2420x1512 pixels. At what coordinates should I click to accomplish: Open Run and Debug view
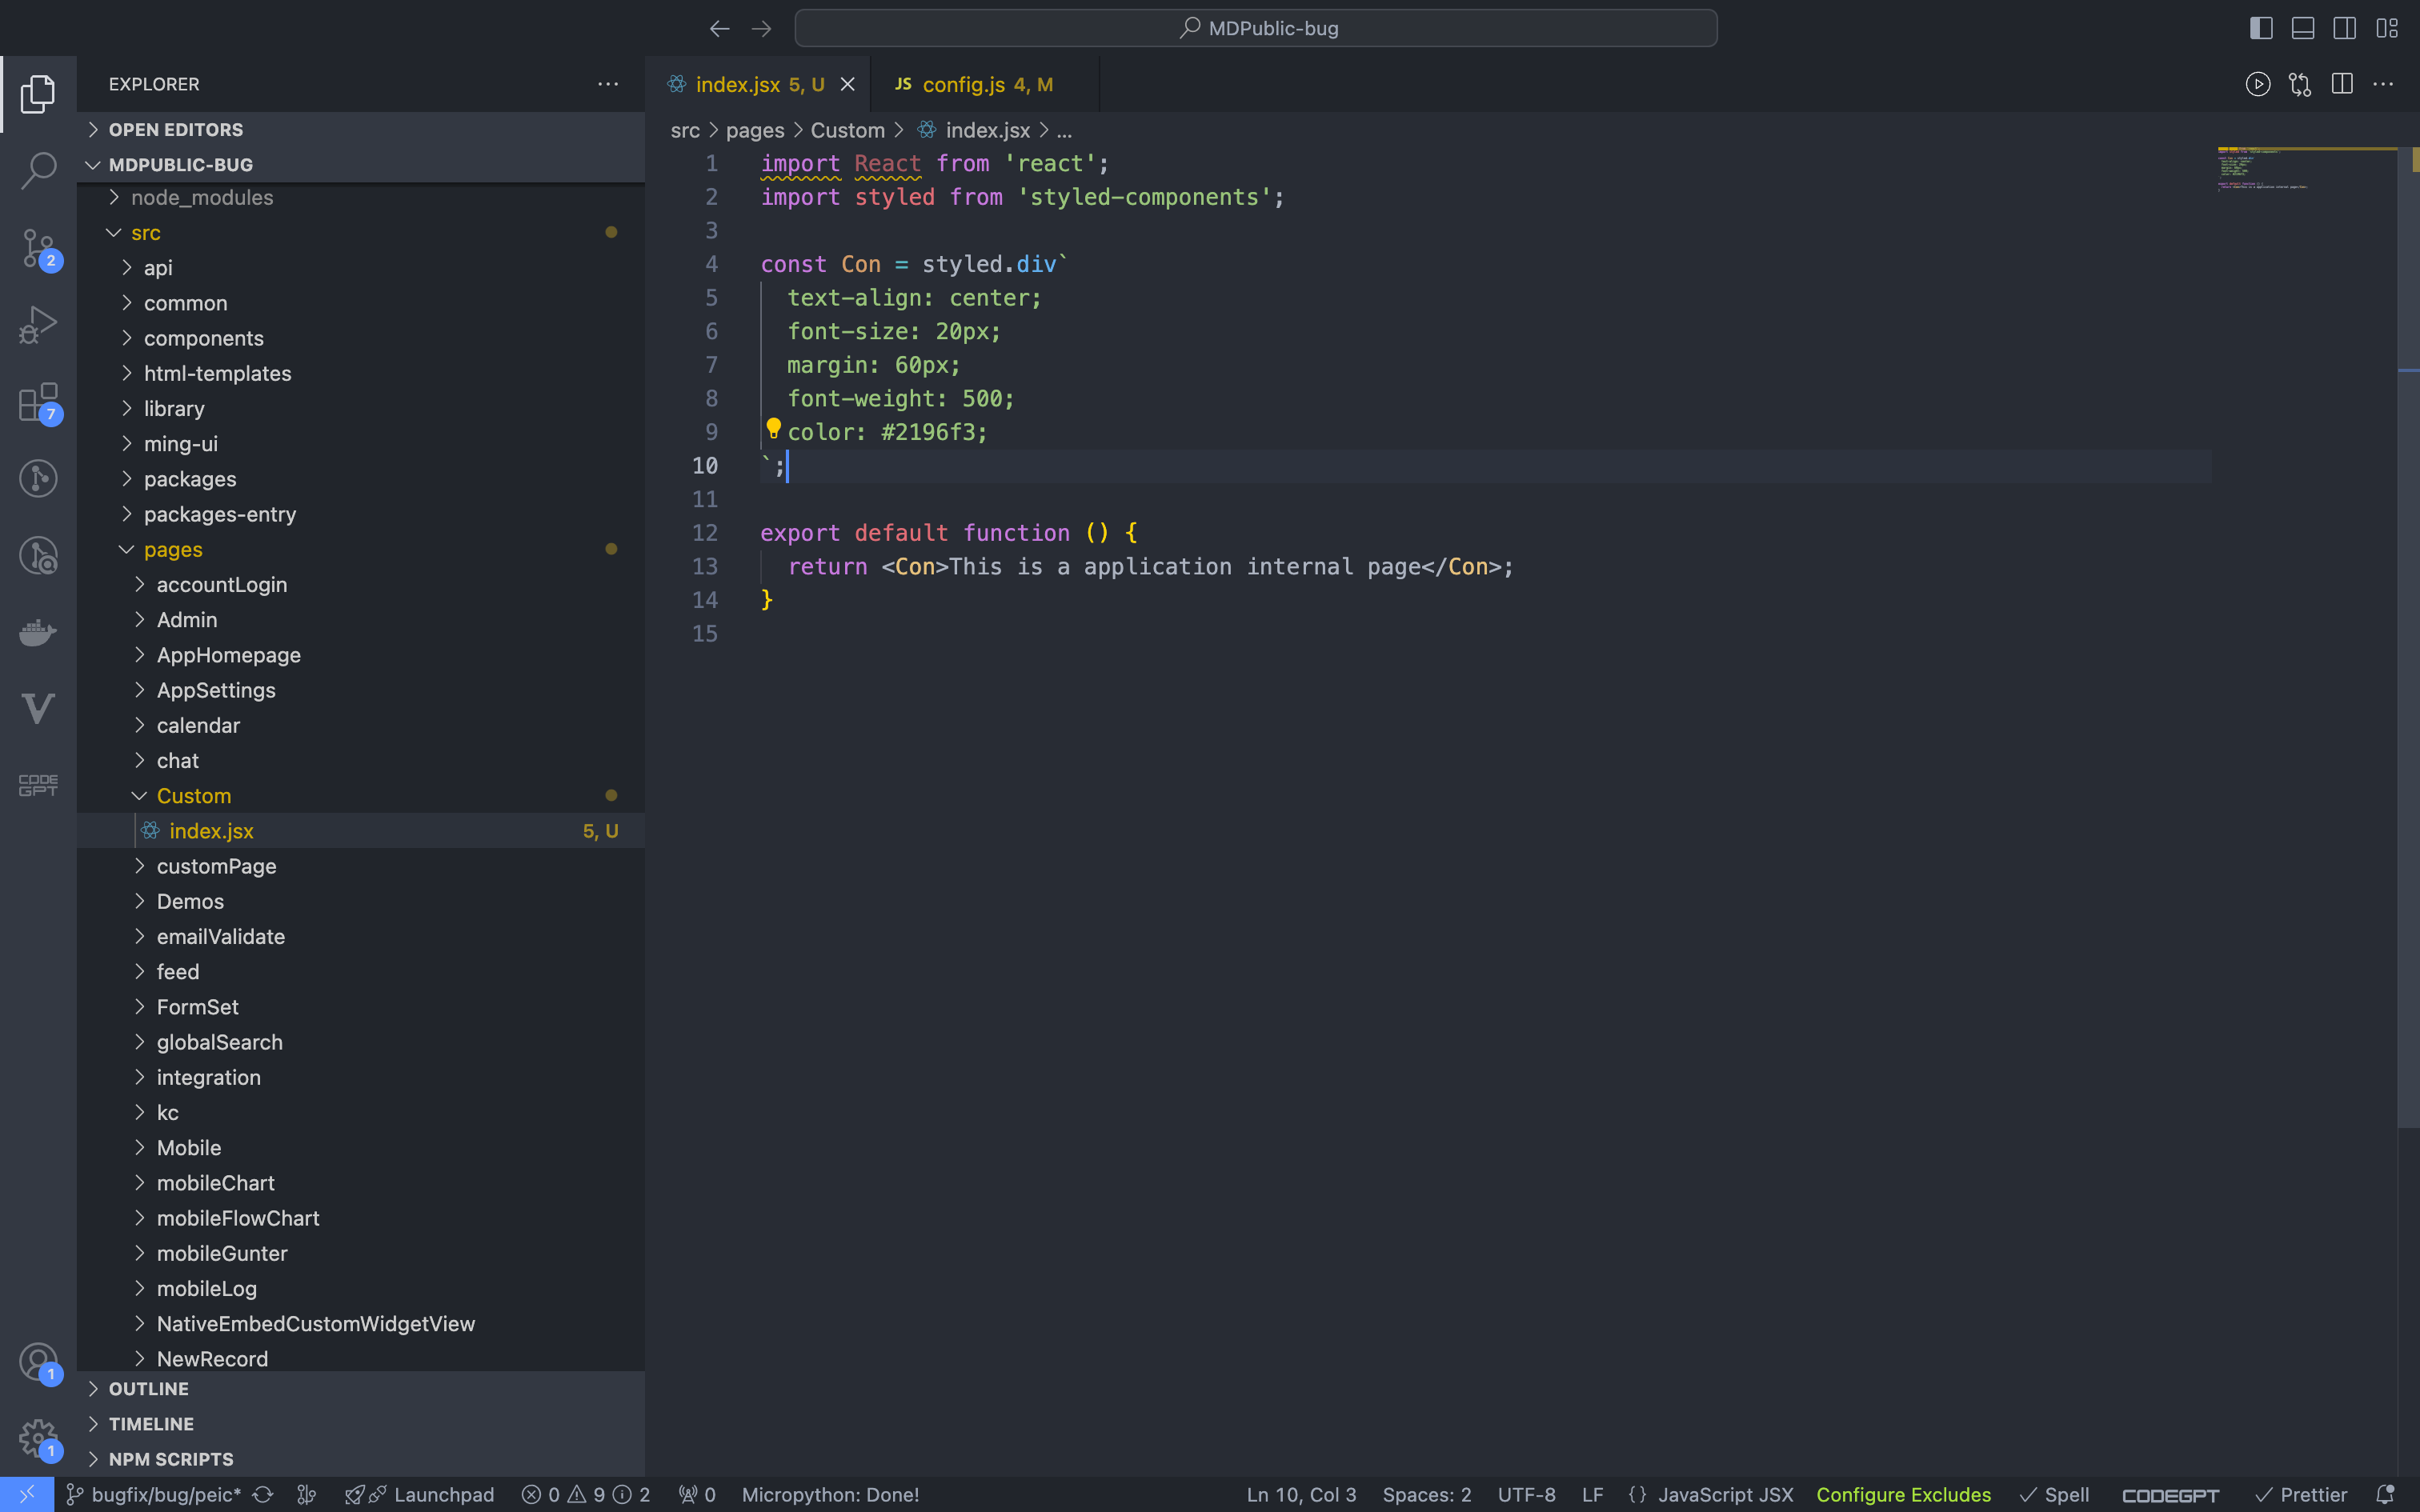(x=38, y=325)
